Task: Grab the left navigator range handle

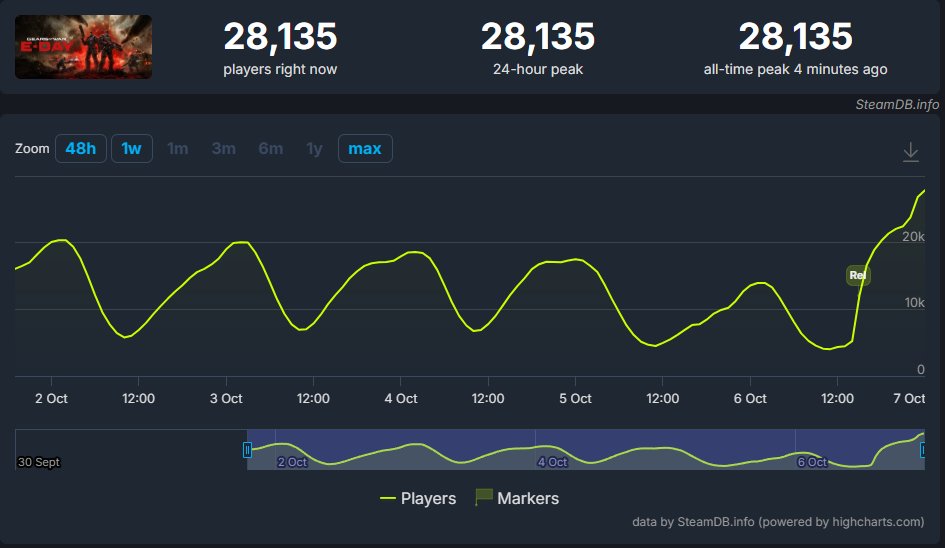Action: point(247,450)
